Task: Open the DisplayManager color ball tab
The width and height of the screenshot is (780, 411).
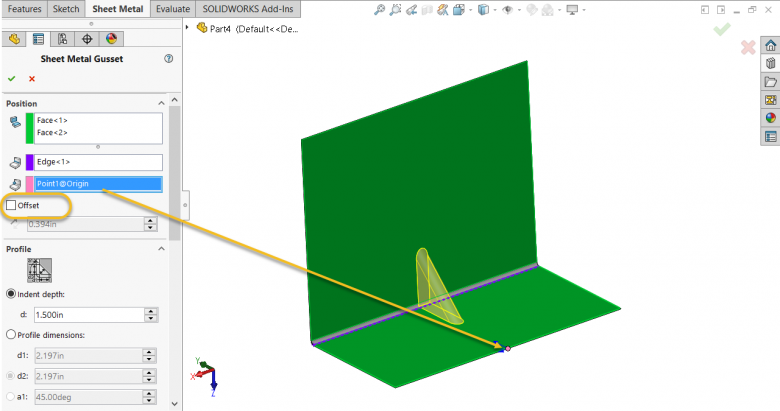Action: tap(111, 39)
